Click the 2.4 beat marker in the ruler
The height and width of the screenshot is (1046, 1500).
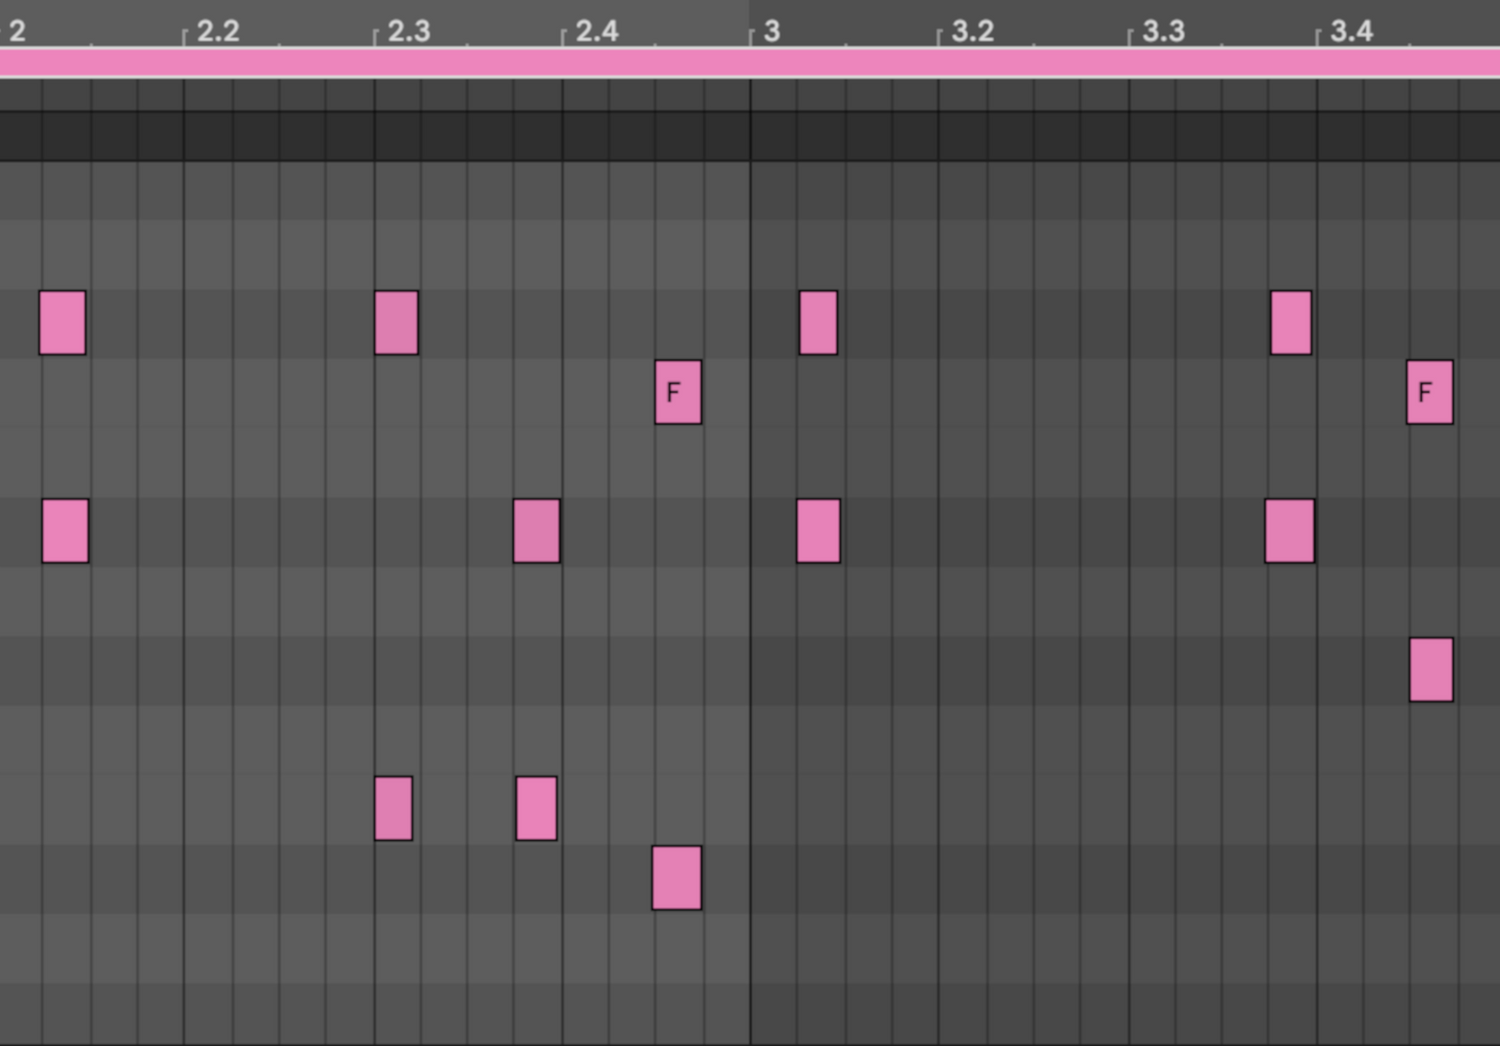pyautogui.click(x=596, y=31)
